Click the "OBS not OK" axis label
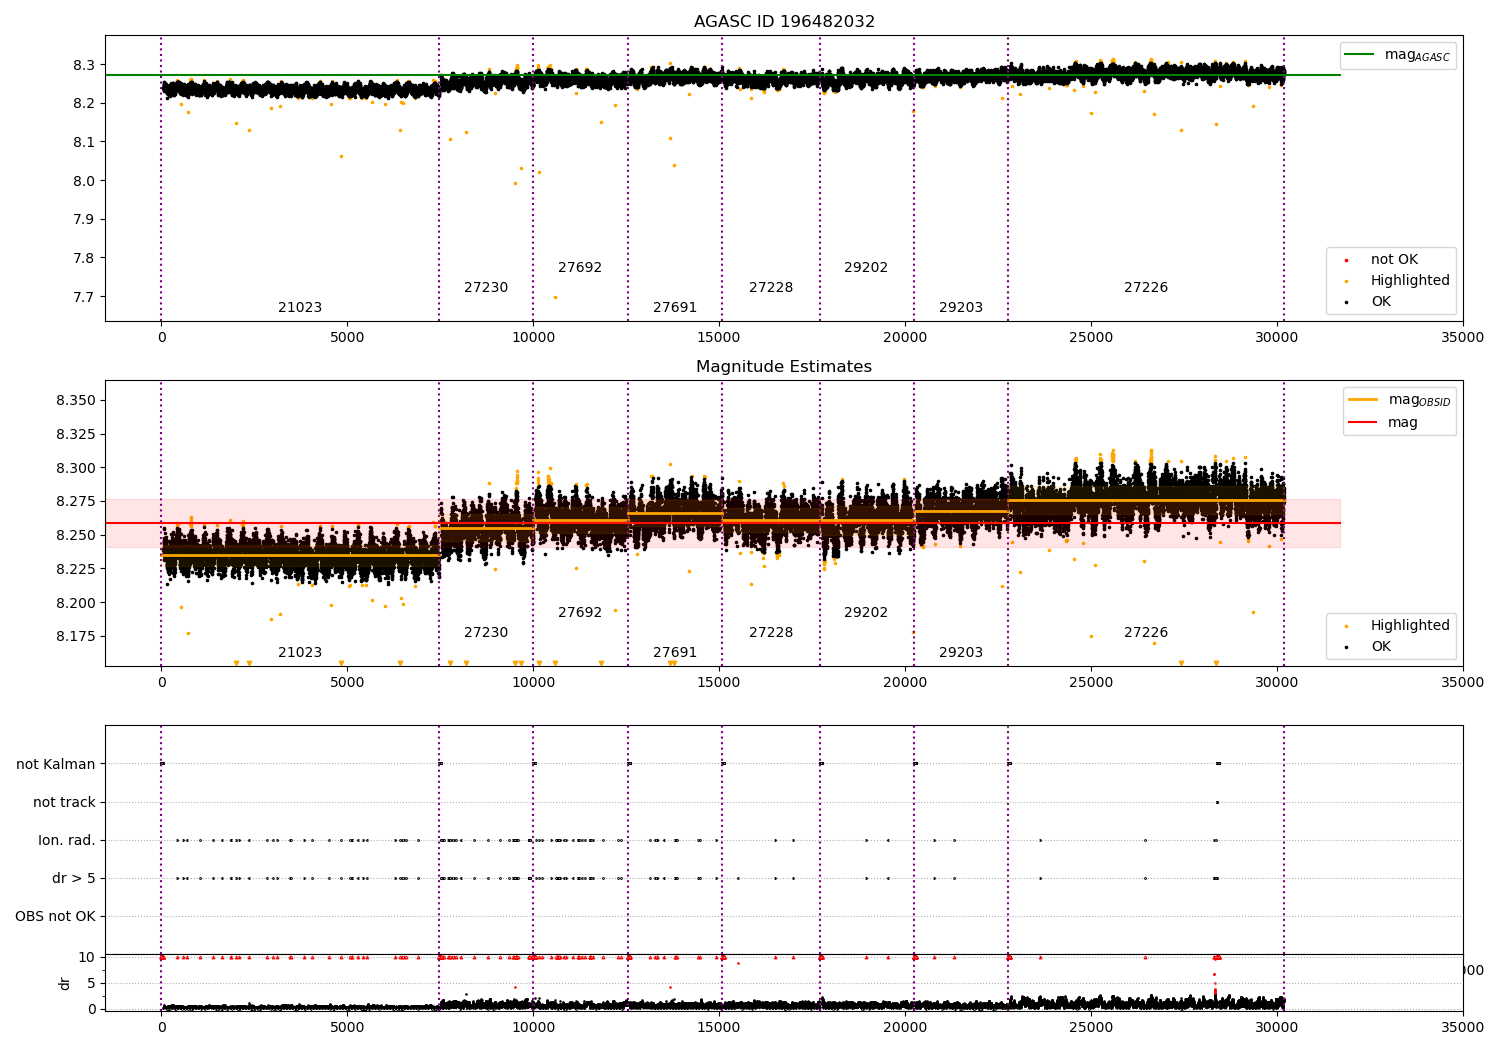Image resolution: width=1500 pixels, height=1050 pixels. [55, 916]
